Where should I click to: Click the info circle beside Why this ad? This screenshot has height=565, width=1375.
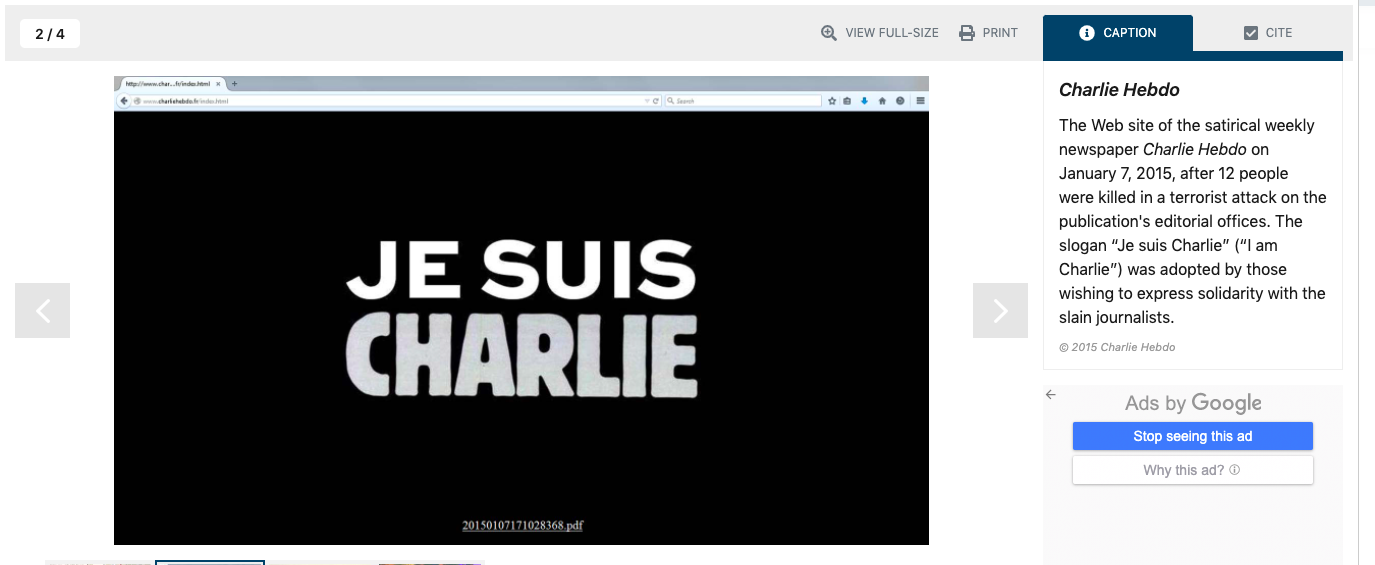coord(1235,470)
